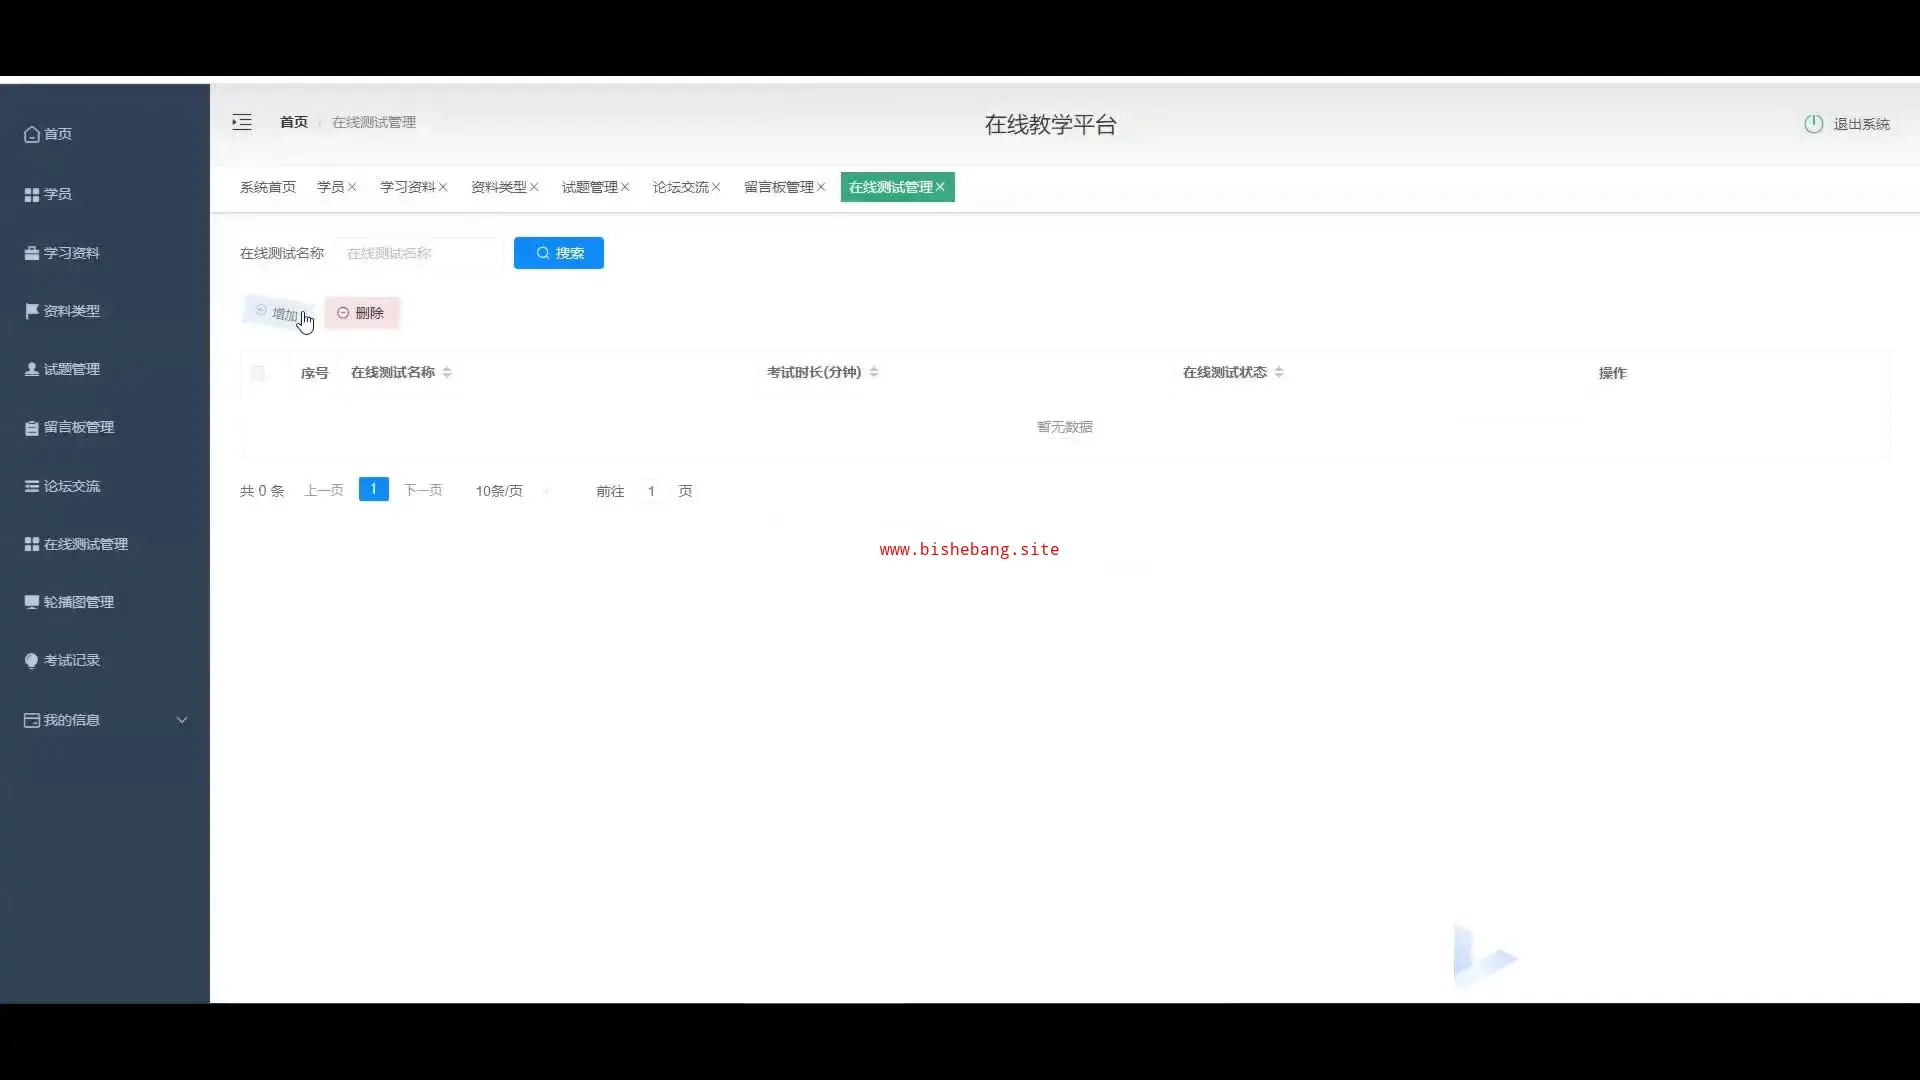Expand 我的信息 sidebar submenu chevron
1920x1080 pixels.
click(x=182, y=720)
